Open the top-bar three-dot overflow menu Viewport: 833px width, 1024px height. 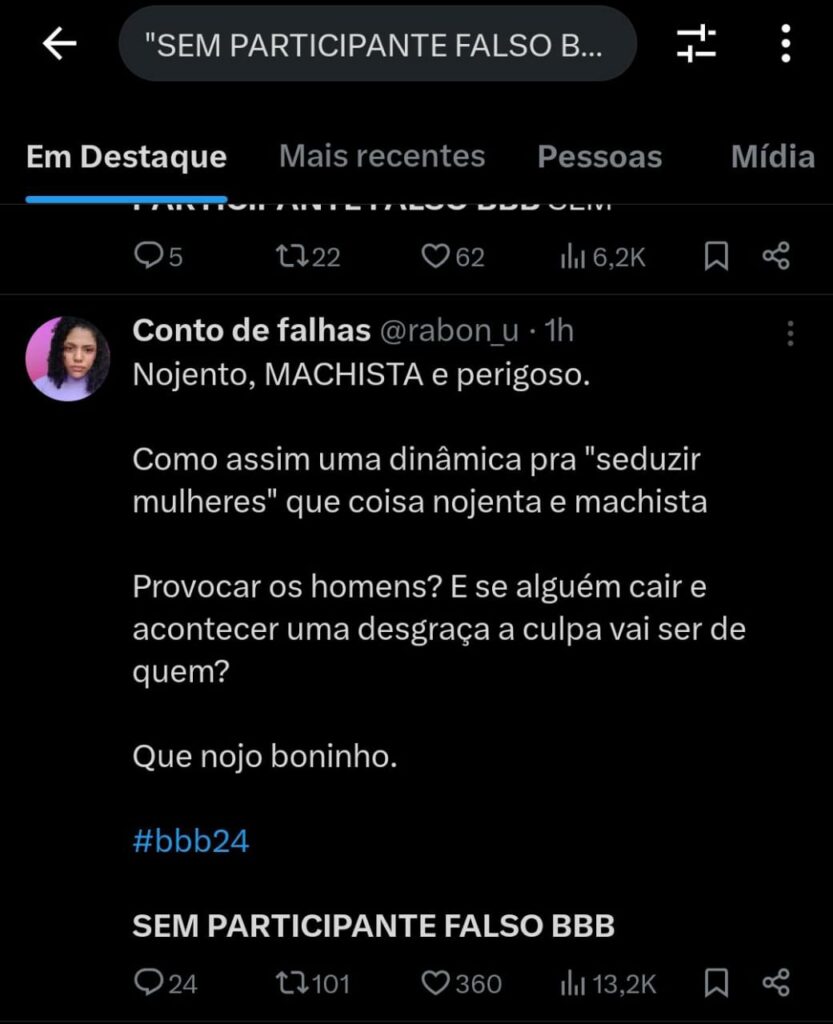[786, 44]
